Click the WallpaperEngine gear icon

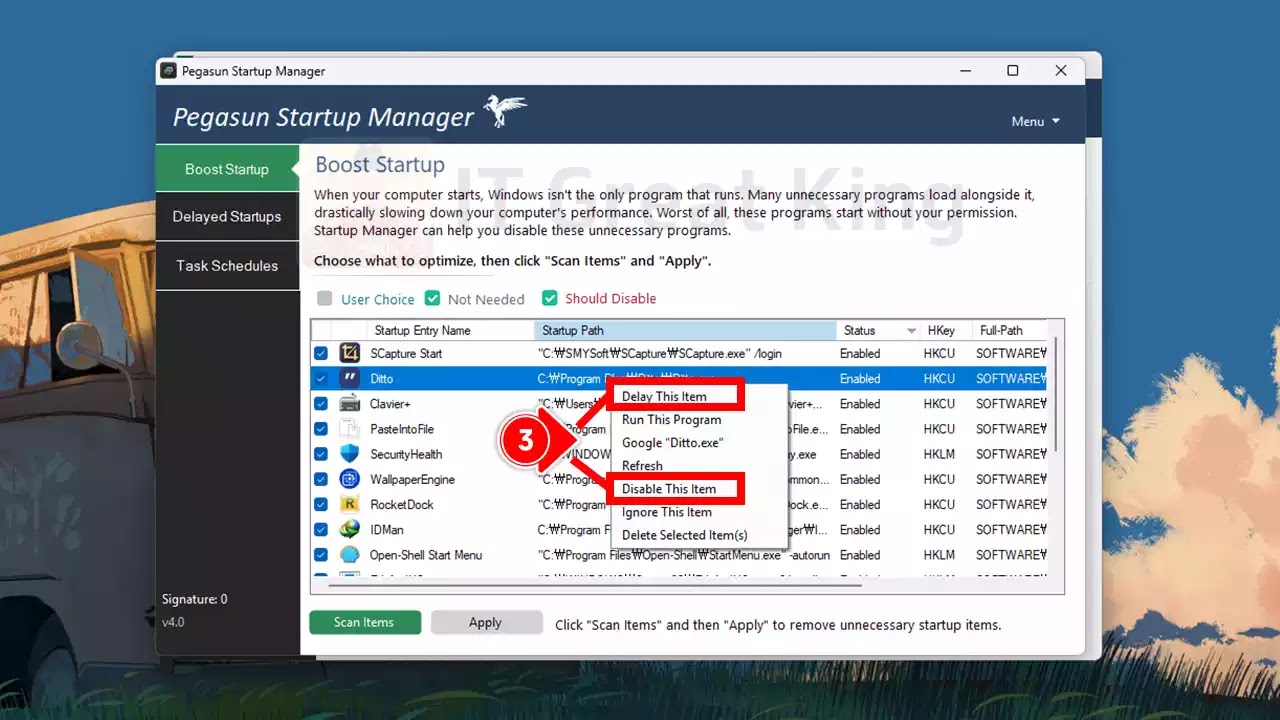pos(349,479)
